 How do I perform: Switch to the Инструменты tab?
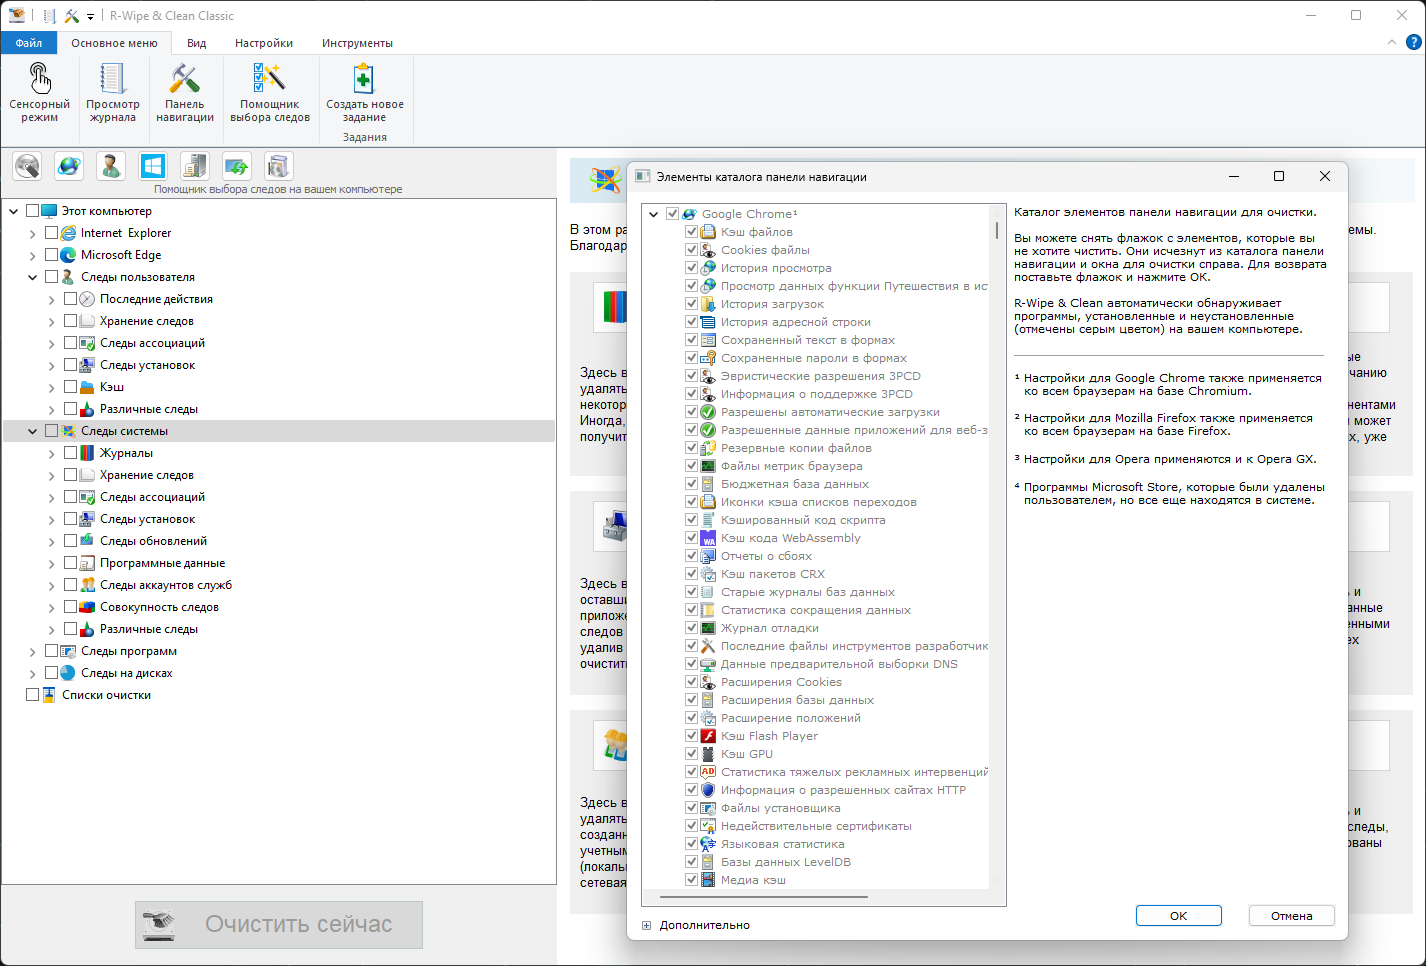357,43
